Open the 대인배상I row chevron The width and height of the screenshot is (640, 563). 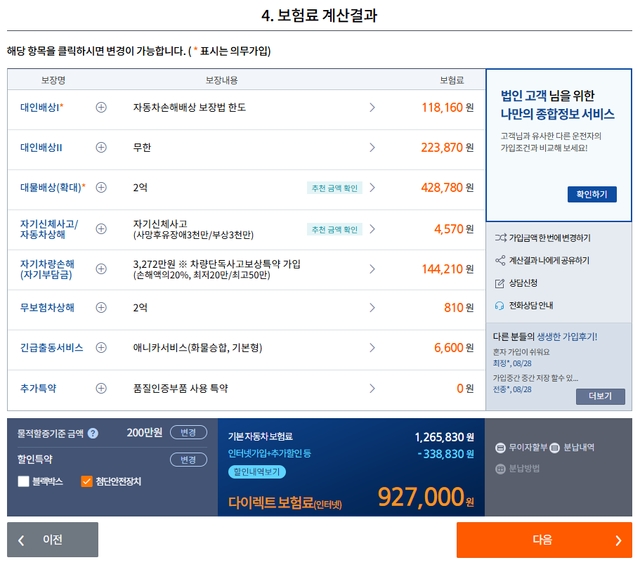(372, 107)
